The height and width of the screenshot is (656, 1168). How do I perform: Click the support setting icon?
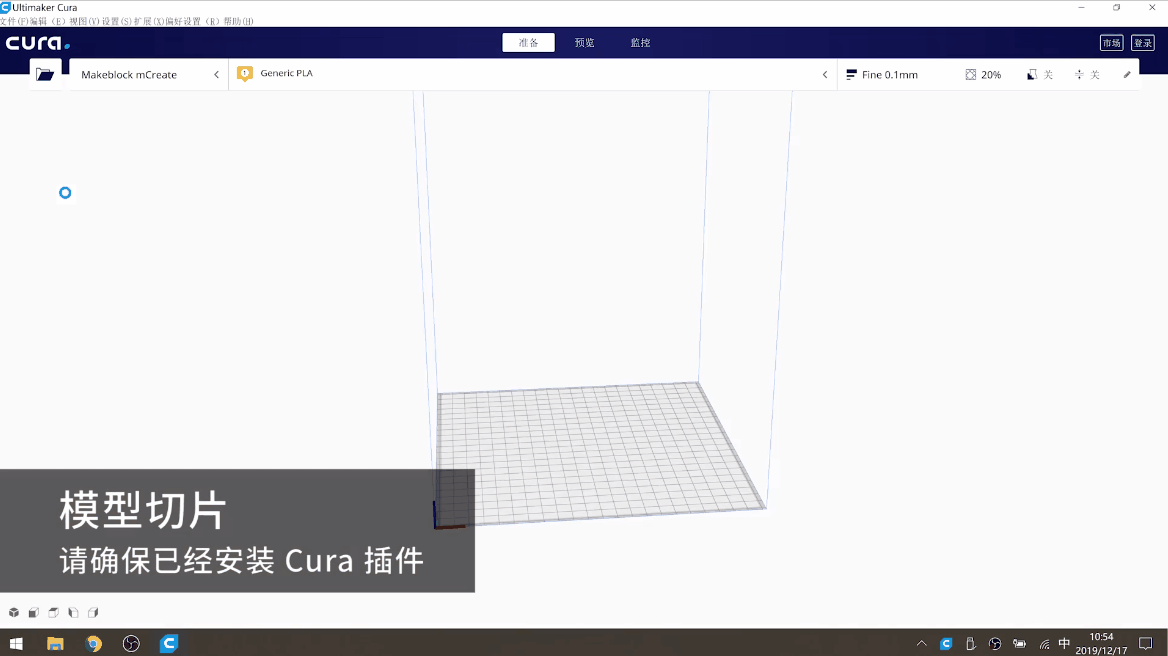[x=1032, y=74]
